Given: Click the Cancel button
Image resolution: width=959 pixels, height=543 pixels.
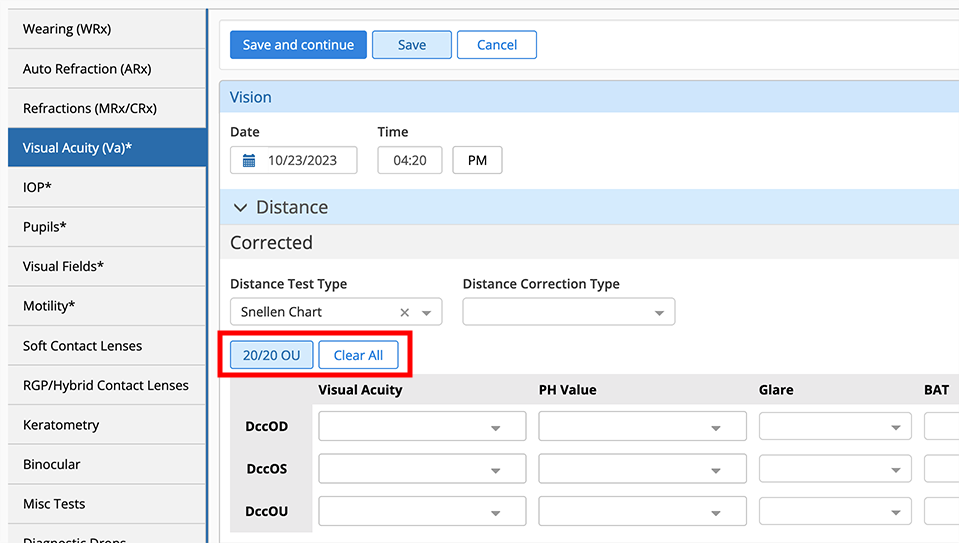Looking at the screenshot, I should 496,45.
